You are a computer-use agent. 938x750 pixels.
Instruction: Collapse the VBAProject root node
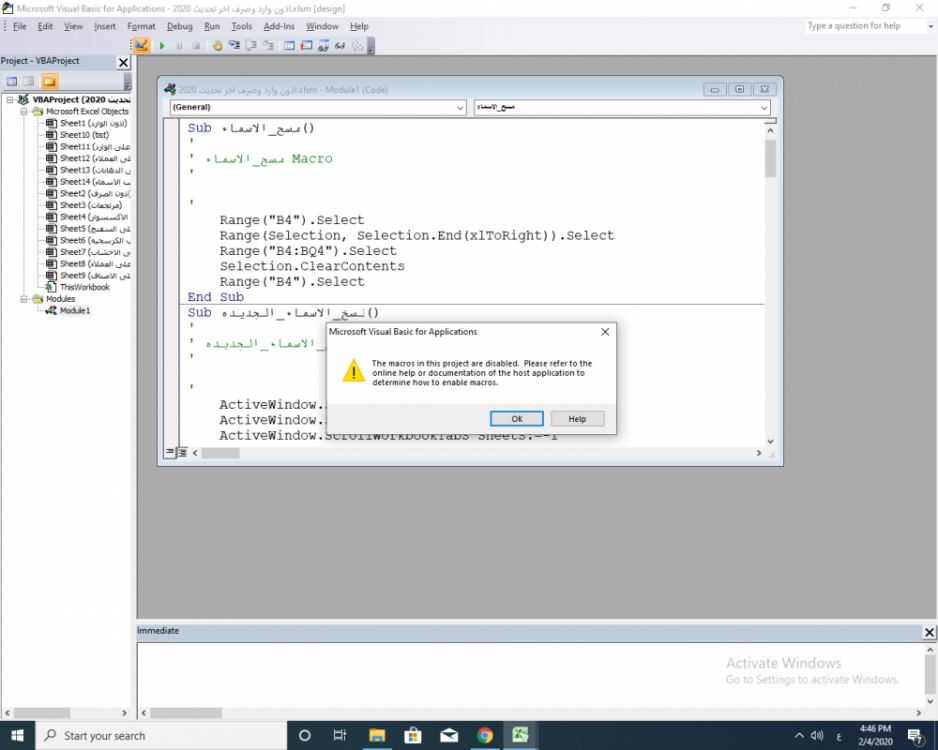click(10, 100)
